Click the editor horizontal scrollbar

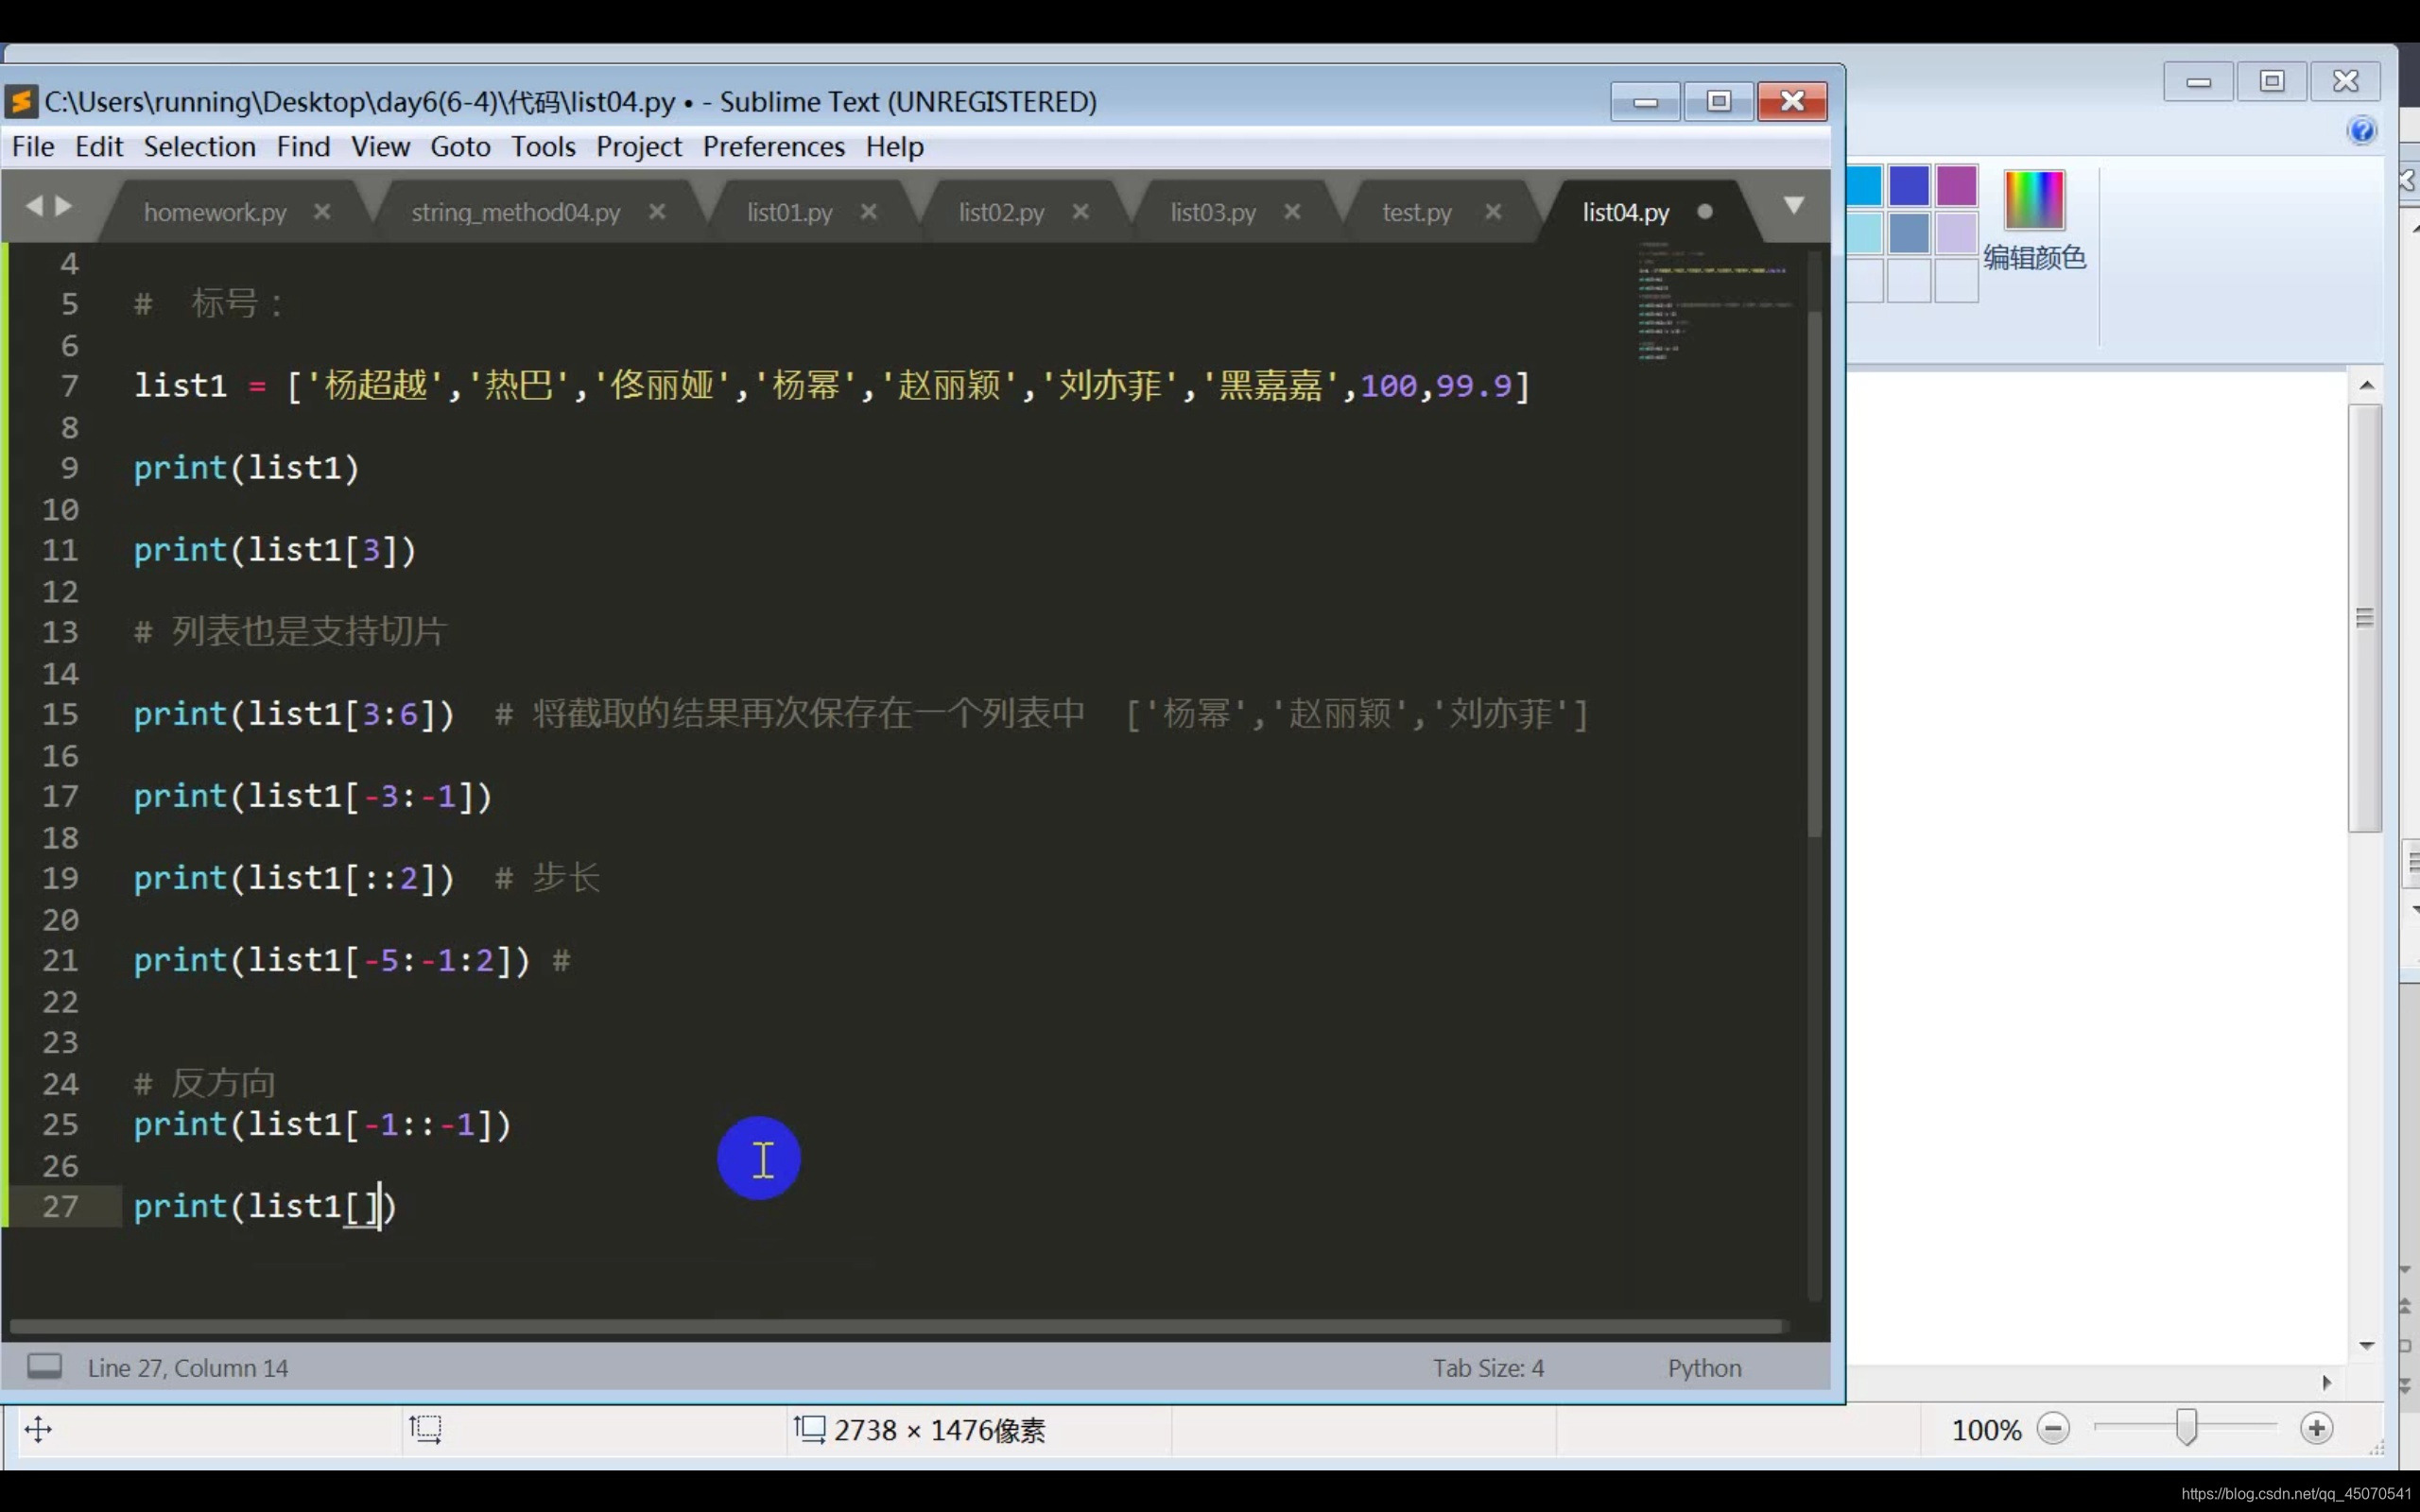click(x=895, y=1327)
